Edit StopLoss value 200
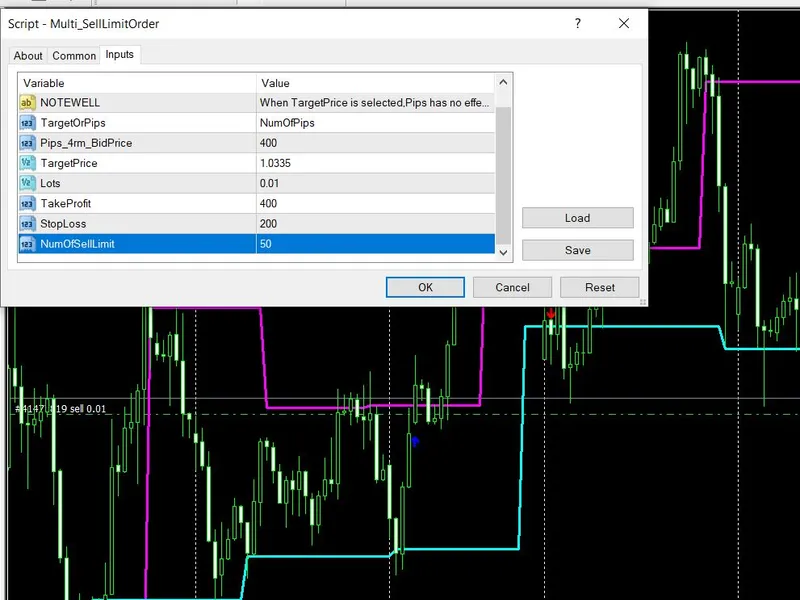This screenshot has width=800, height=600. coord(376,223)
